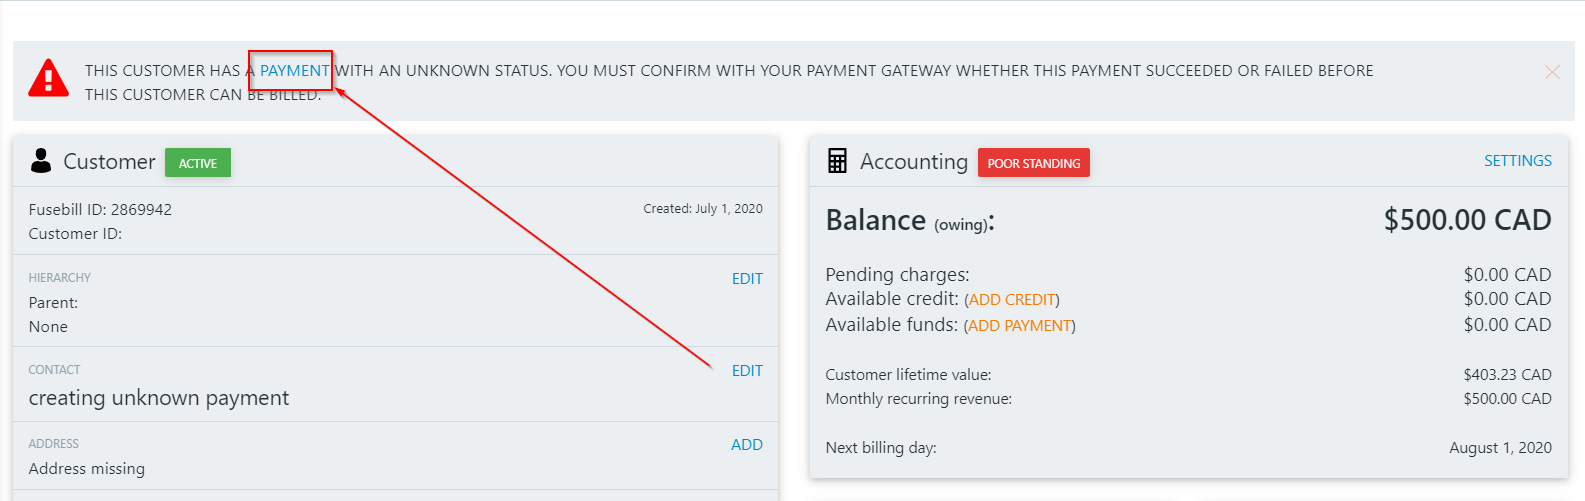1585x501 pixels.
Task: Click ADD CREDIT link
Action: (1012, 300)
